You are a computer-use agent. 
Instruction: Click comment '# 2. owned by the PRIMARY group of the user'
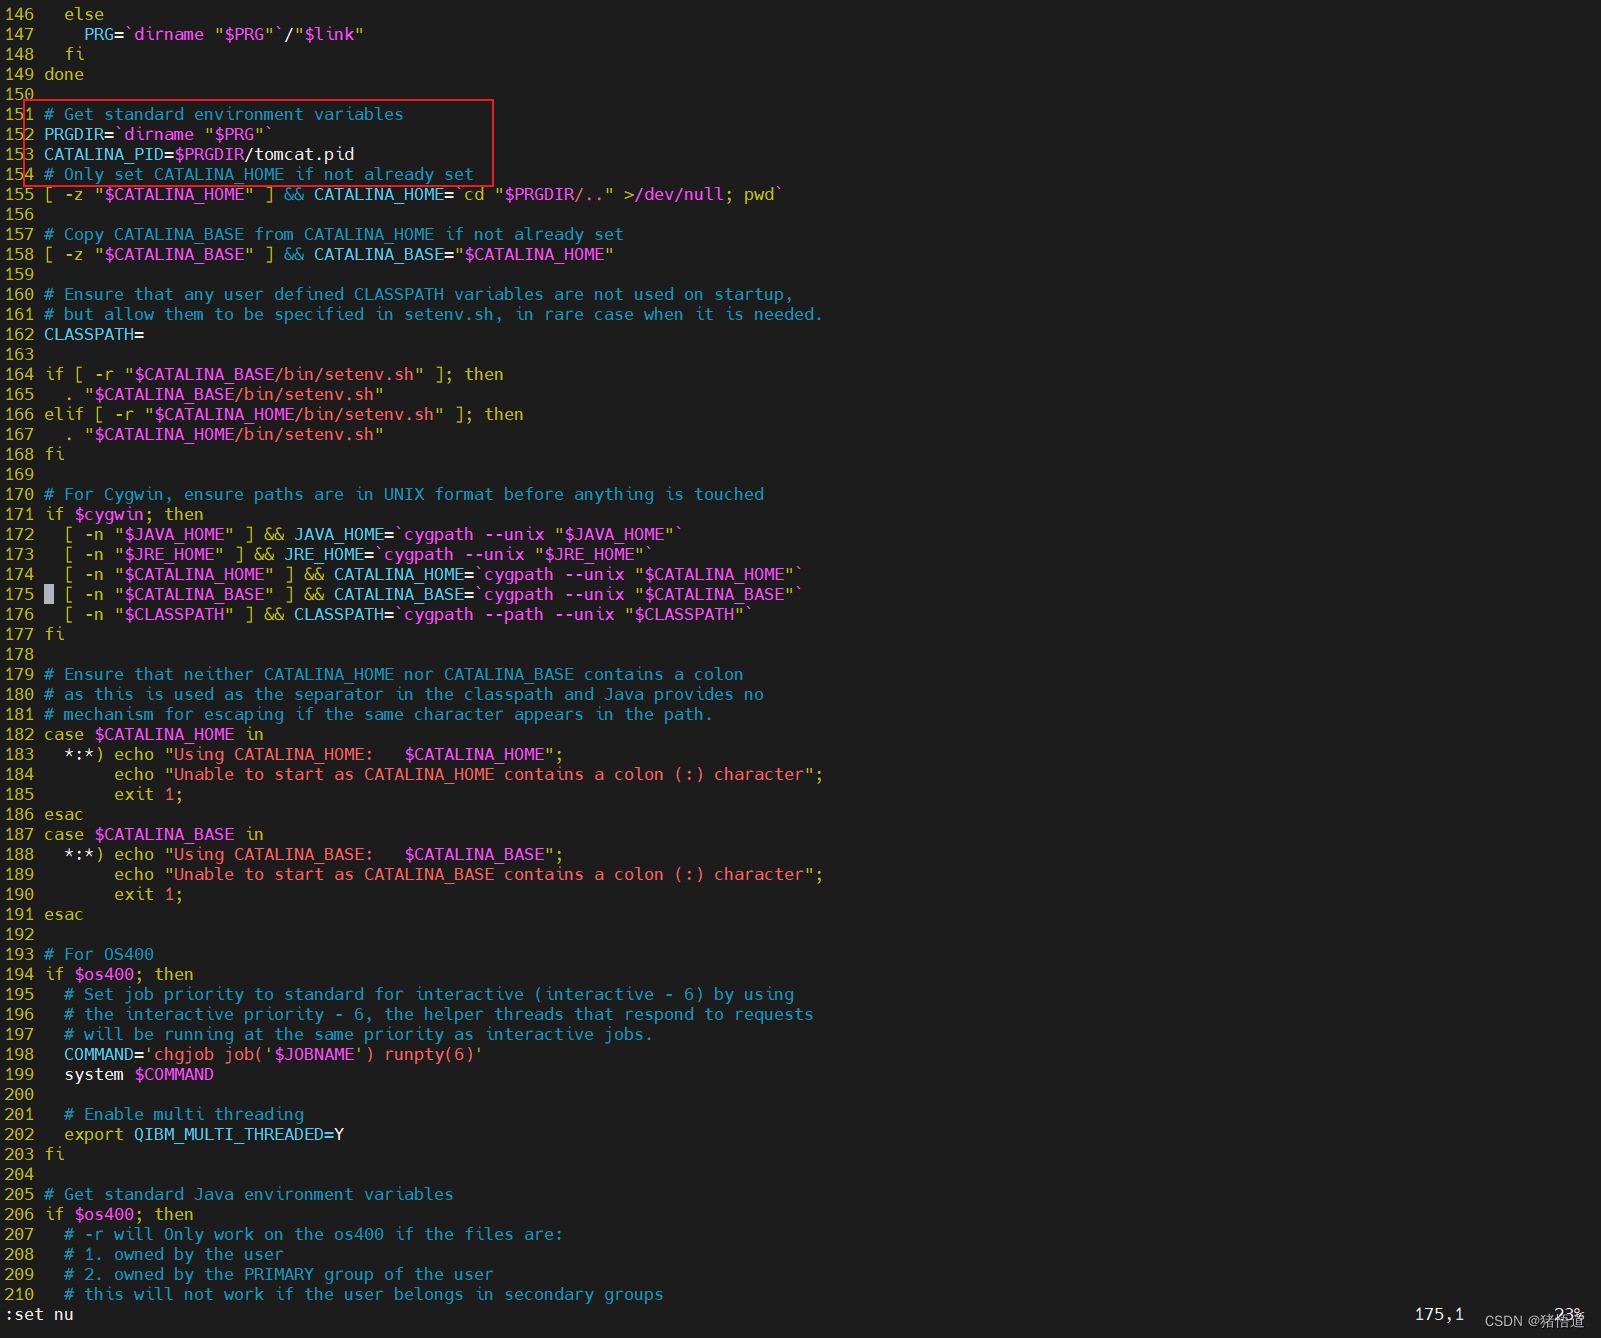click(x=279, y=1274)
